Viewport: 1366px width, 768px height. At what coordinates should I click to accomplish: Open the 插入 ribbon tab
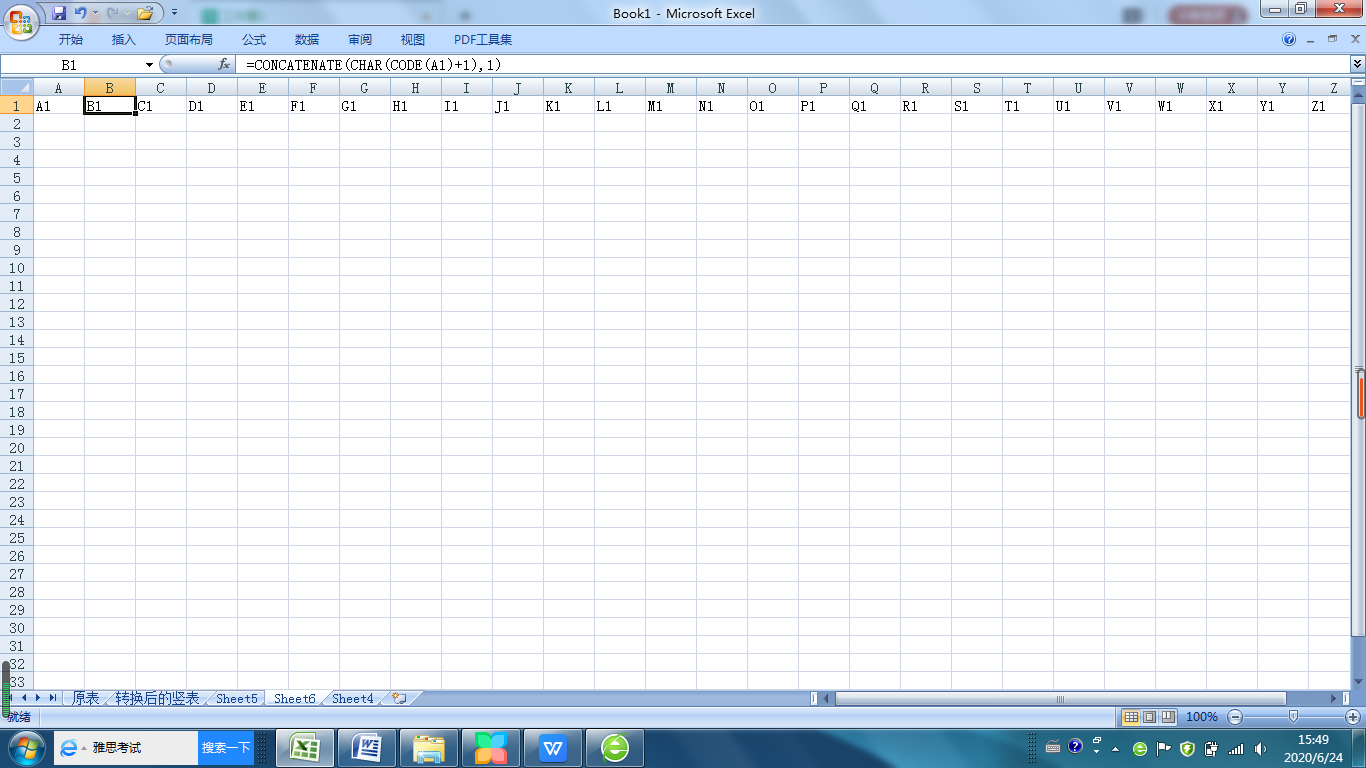124,40
